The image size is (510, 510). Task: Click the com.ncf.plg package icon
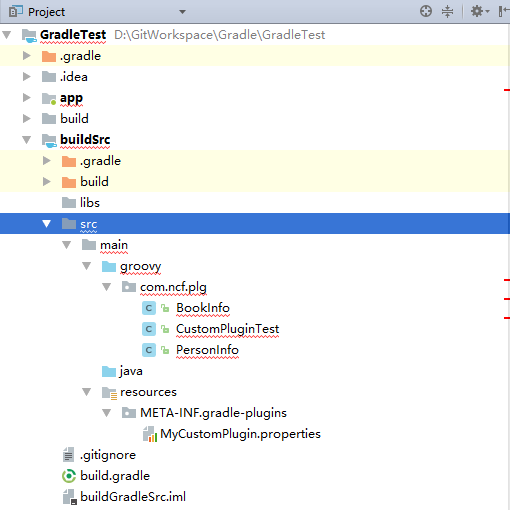pos(129,287)
